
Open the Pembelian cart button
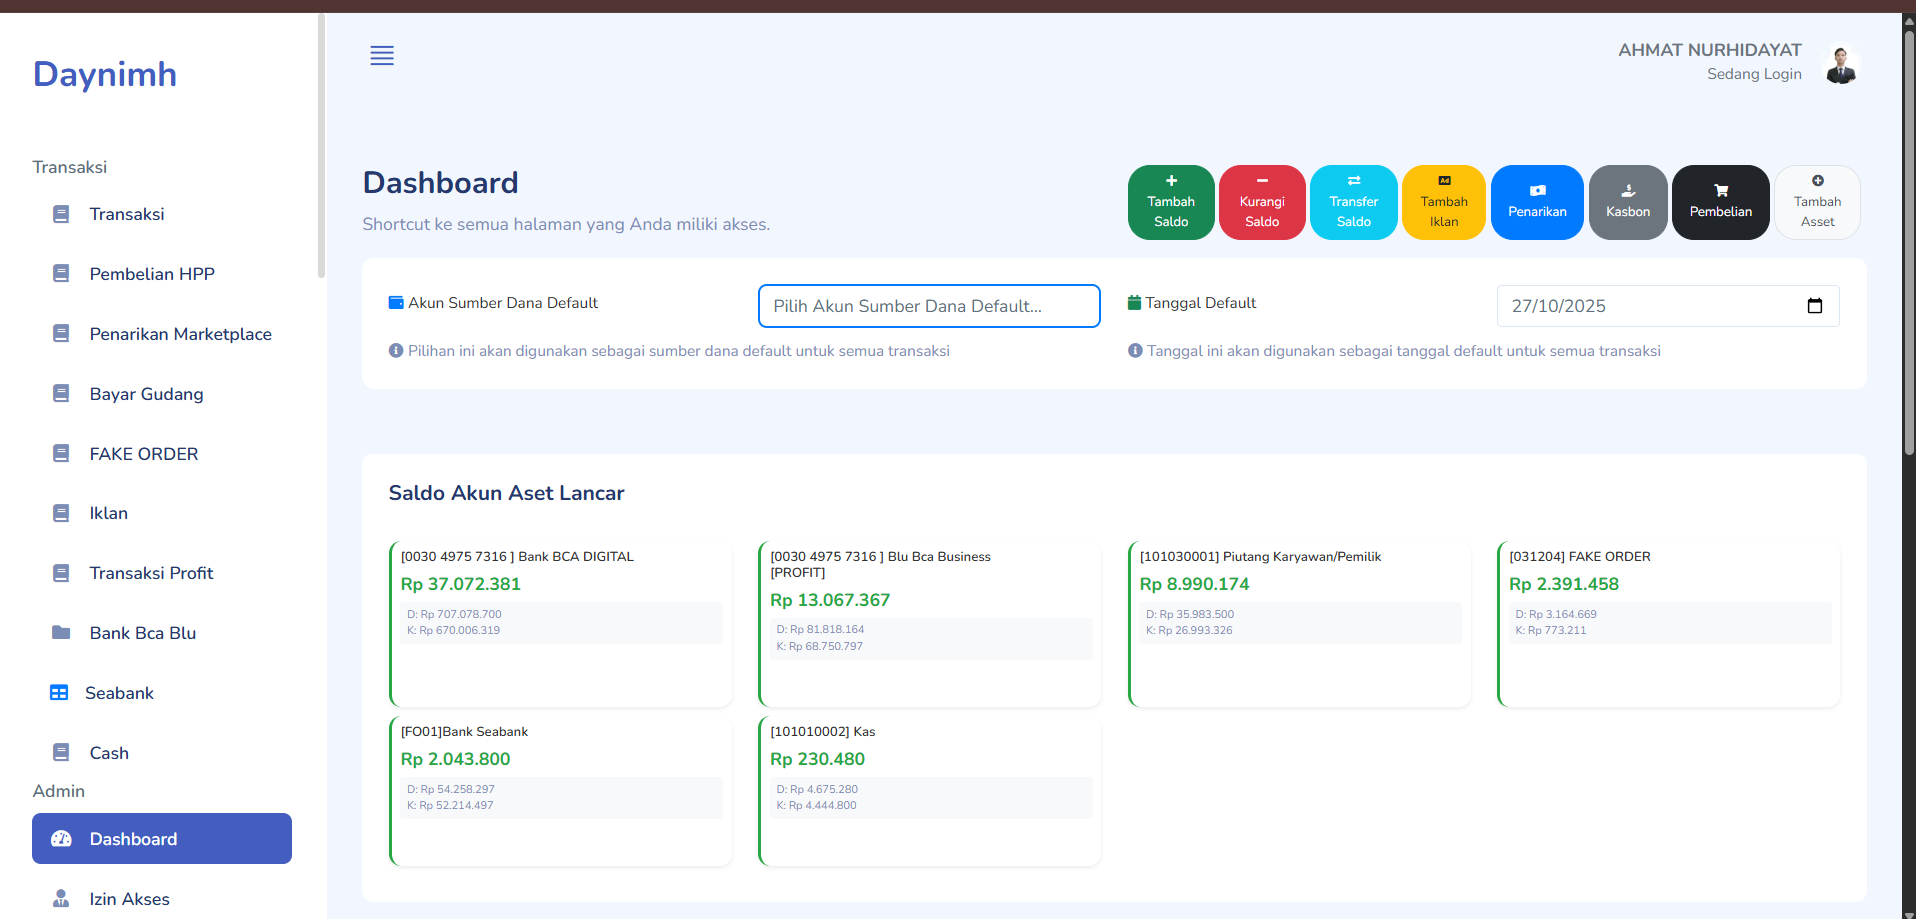1720,202
